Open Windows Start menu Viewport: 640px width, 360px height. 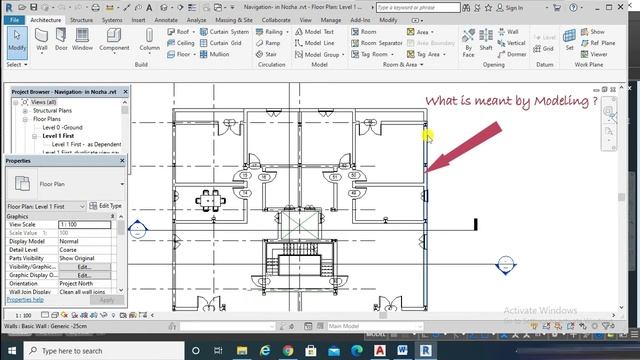pyautogui.click(x=12, y=351)
